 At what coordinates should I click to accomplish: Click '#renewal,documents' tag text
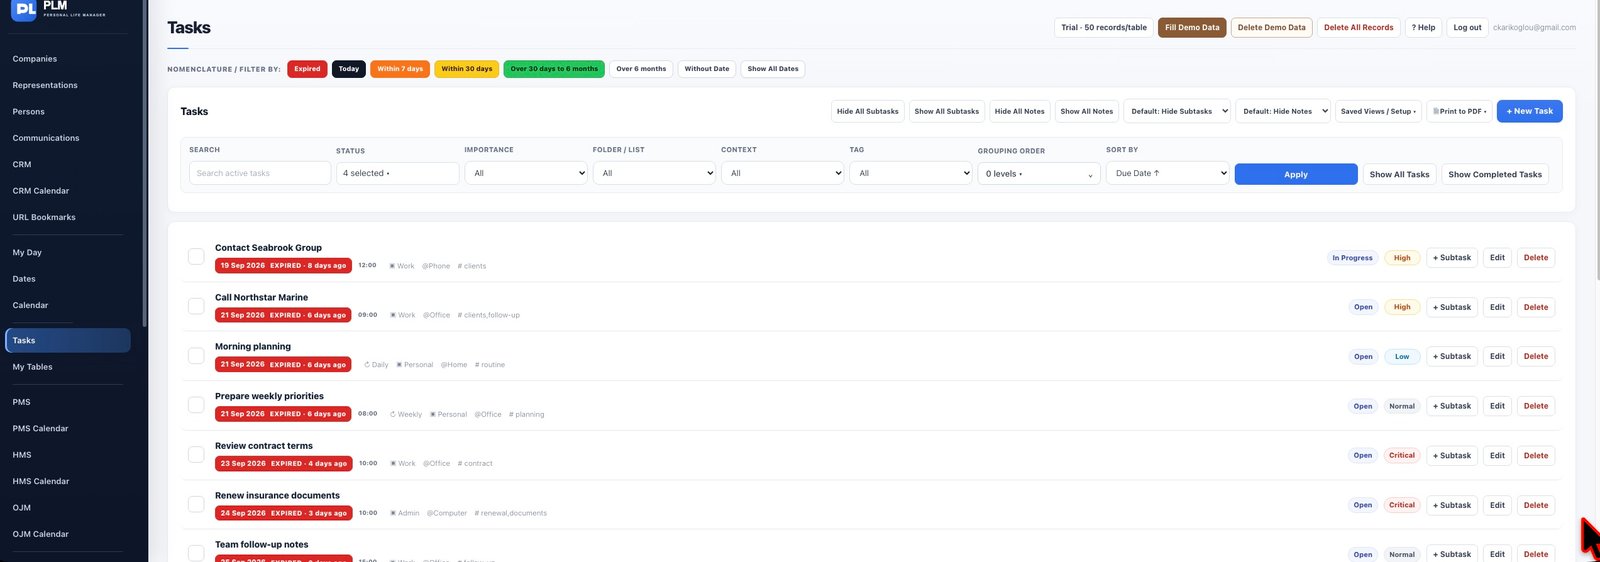(511, 513)
